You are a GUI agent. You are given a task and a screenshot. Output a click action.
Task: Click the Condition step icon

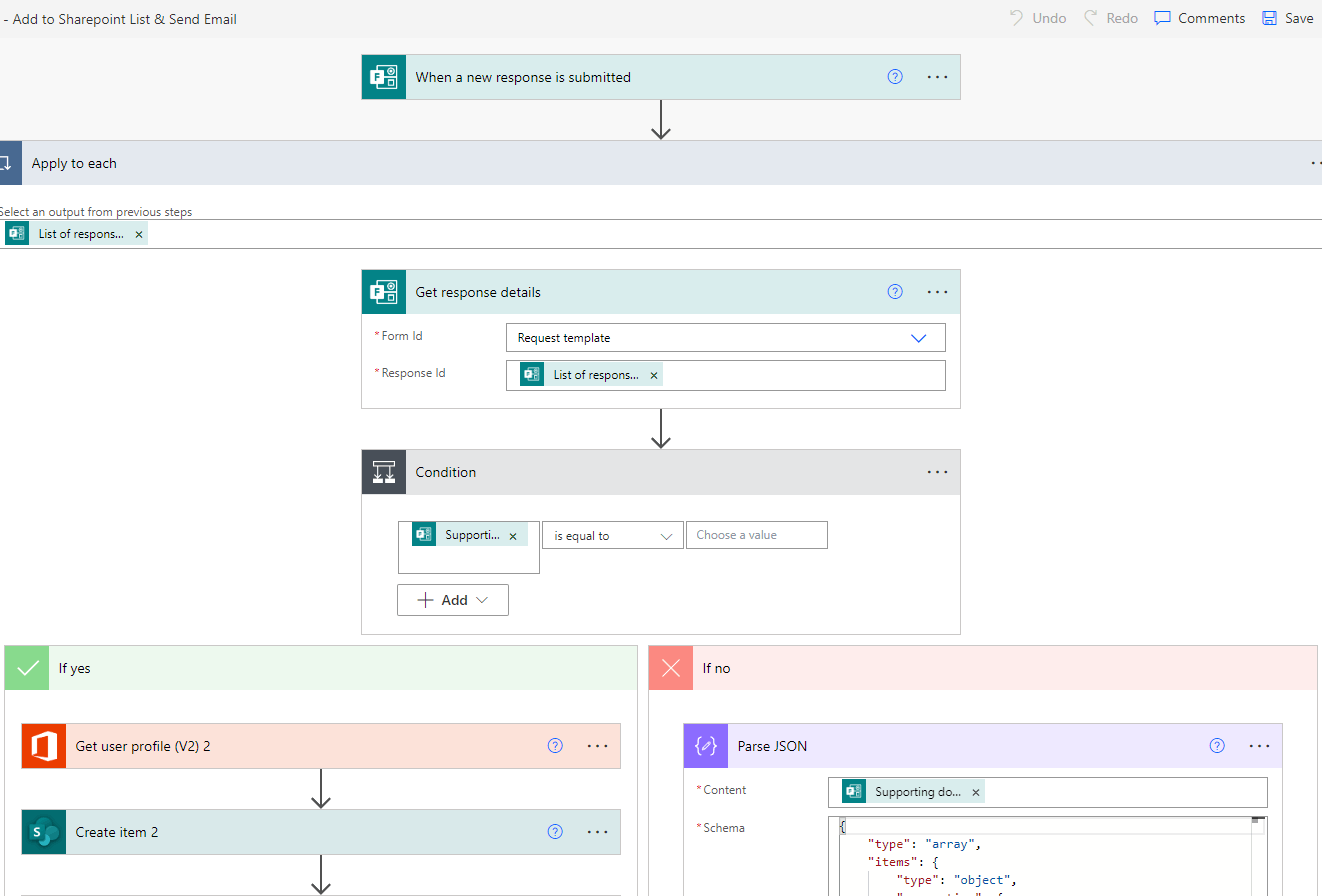[384, 472]
